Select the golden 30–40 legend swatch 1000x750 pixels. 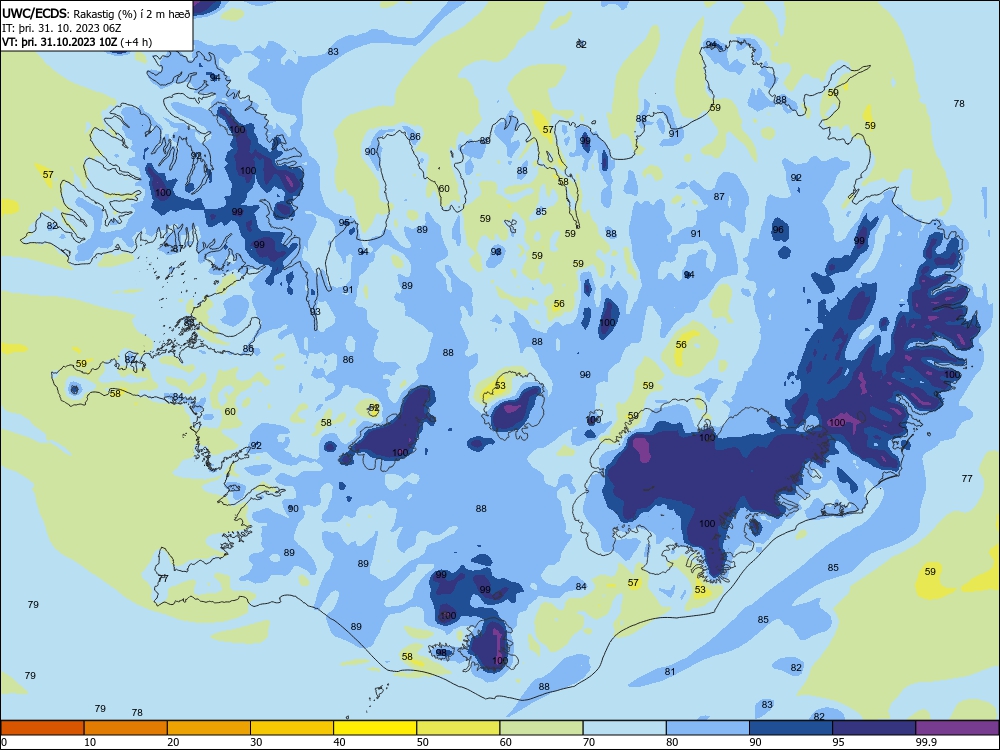point(292,728)
